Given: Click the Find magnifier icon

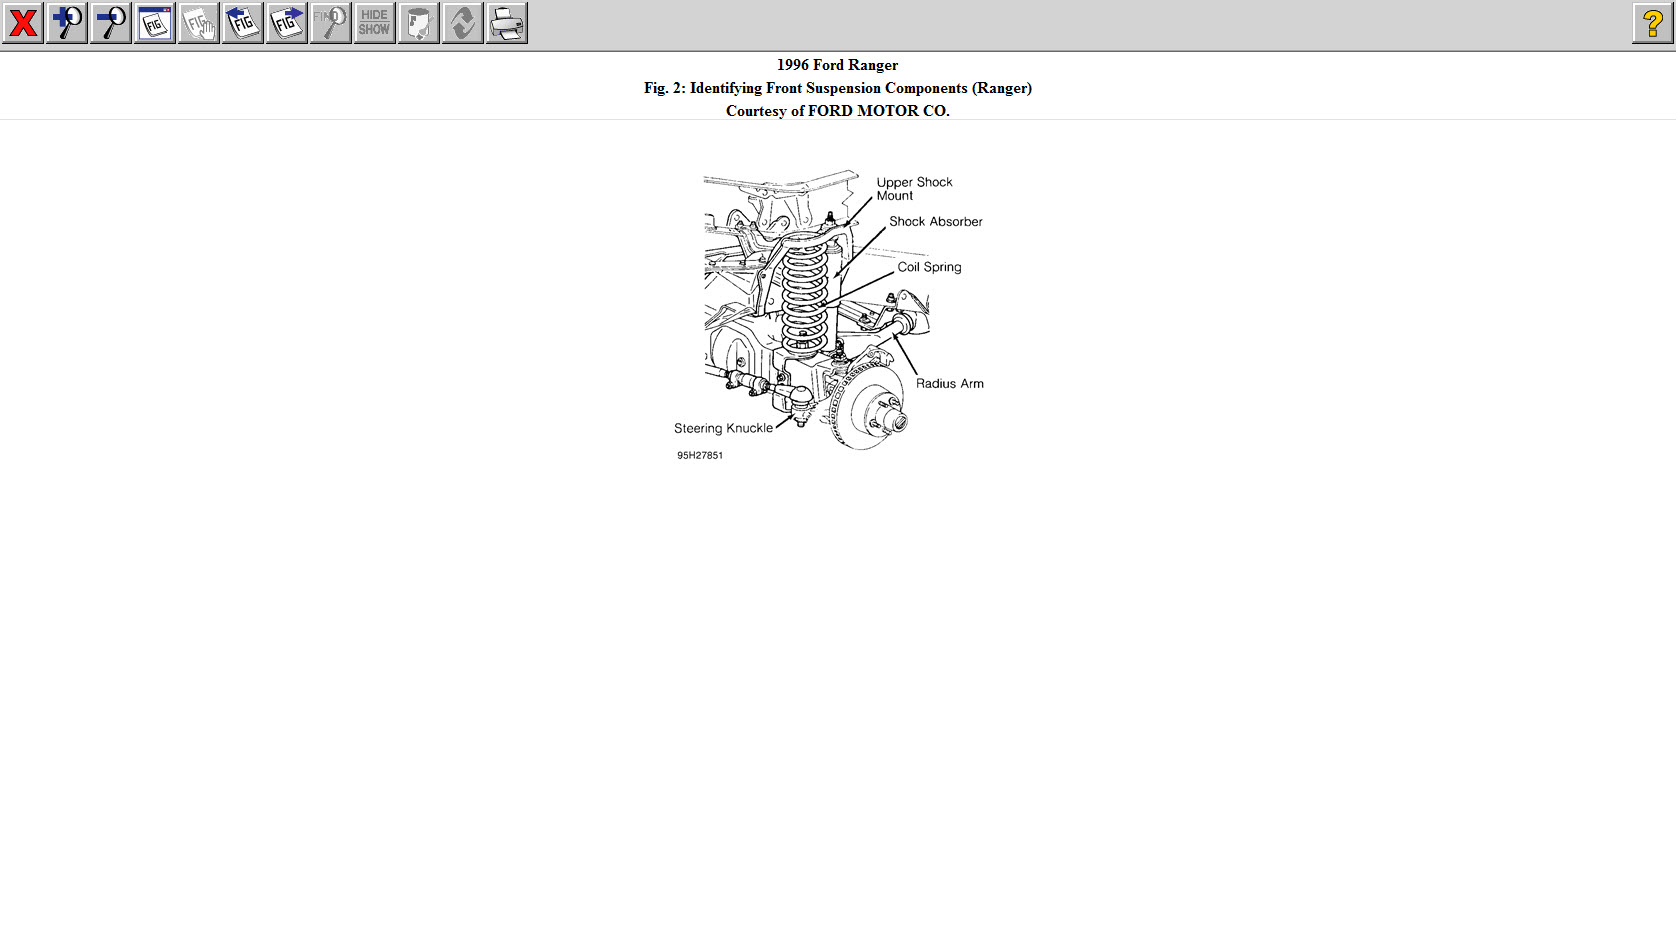Looking at the screenshot, I should 330,23.
